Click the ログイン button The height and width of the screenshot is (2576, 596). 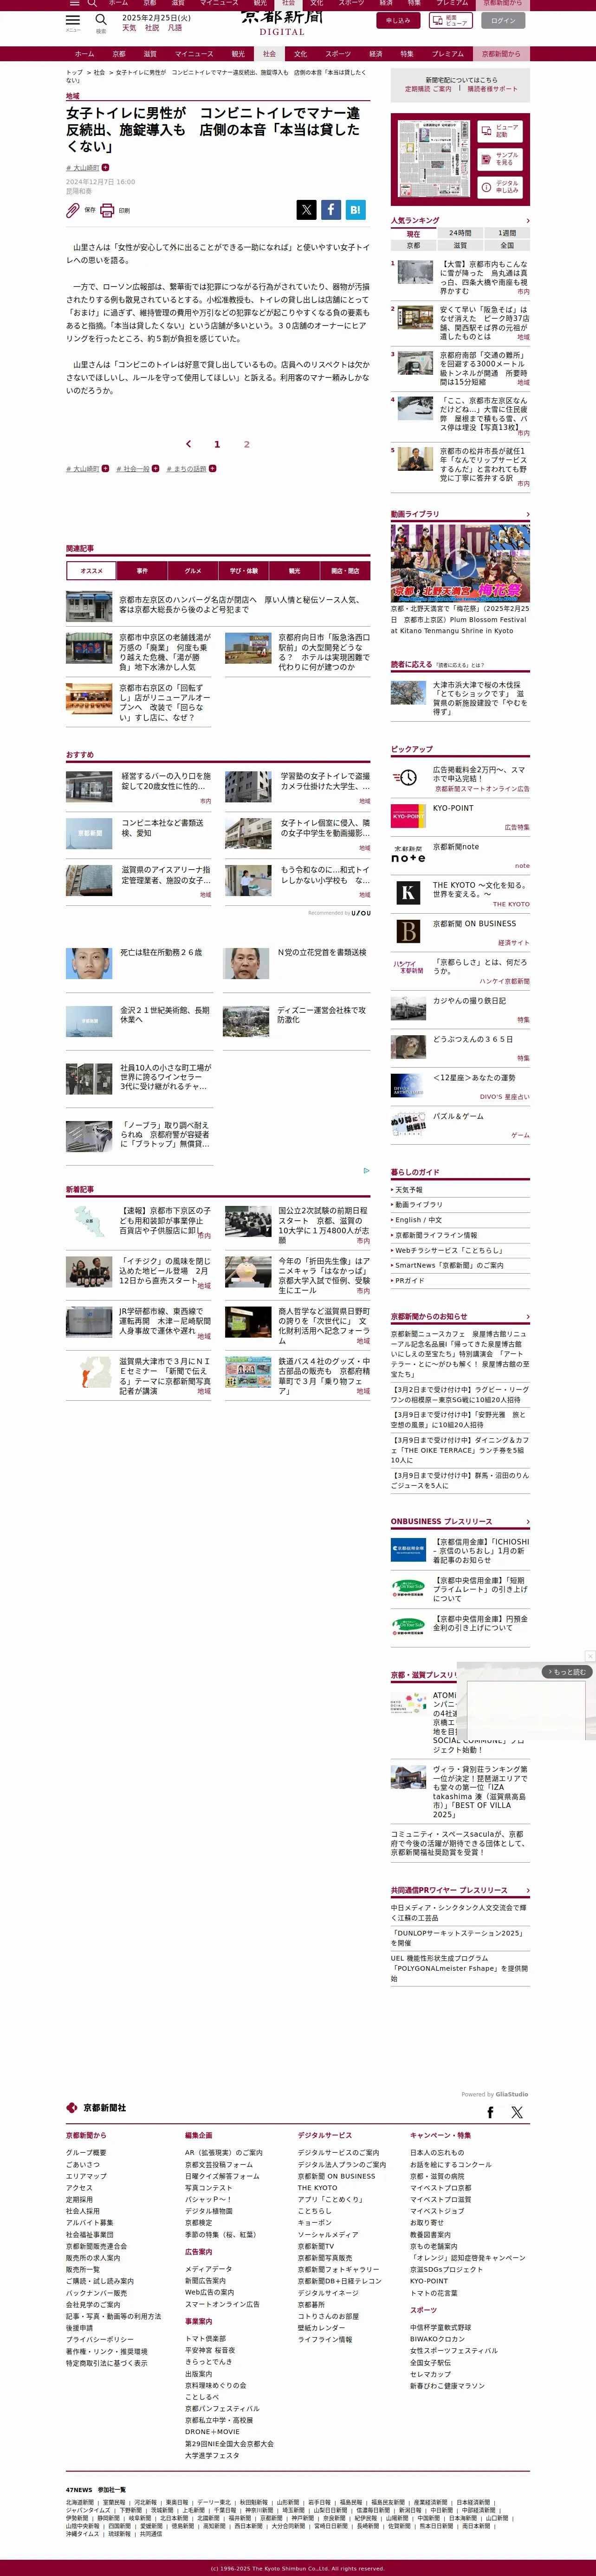coord(503,20)
